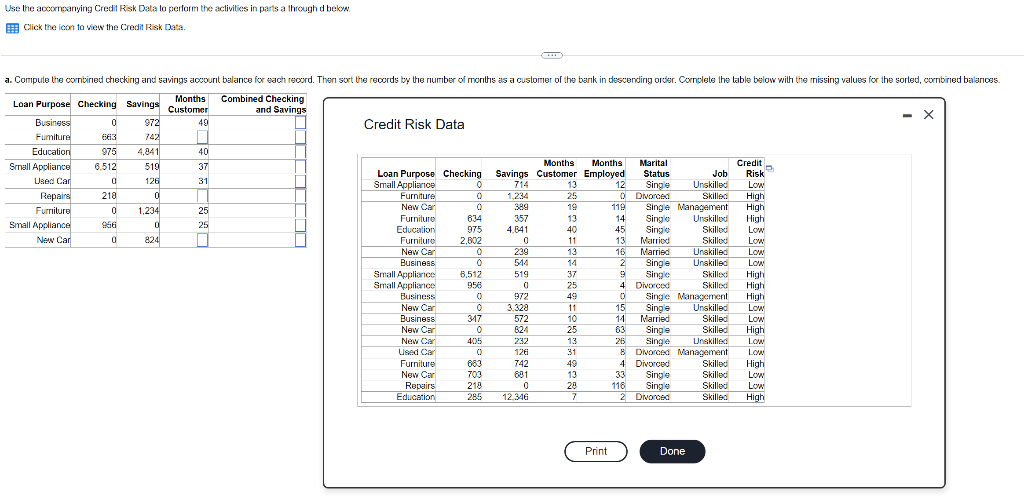Click the table icon to view Credit Risk Data
This screenshot has width=1024, height=503.
[12, 28]
